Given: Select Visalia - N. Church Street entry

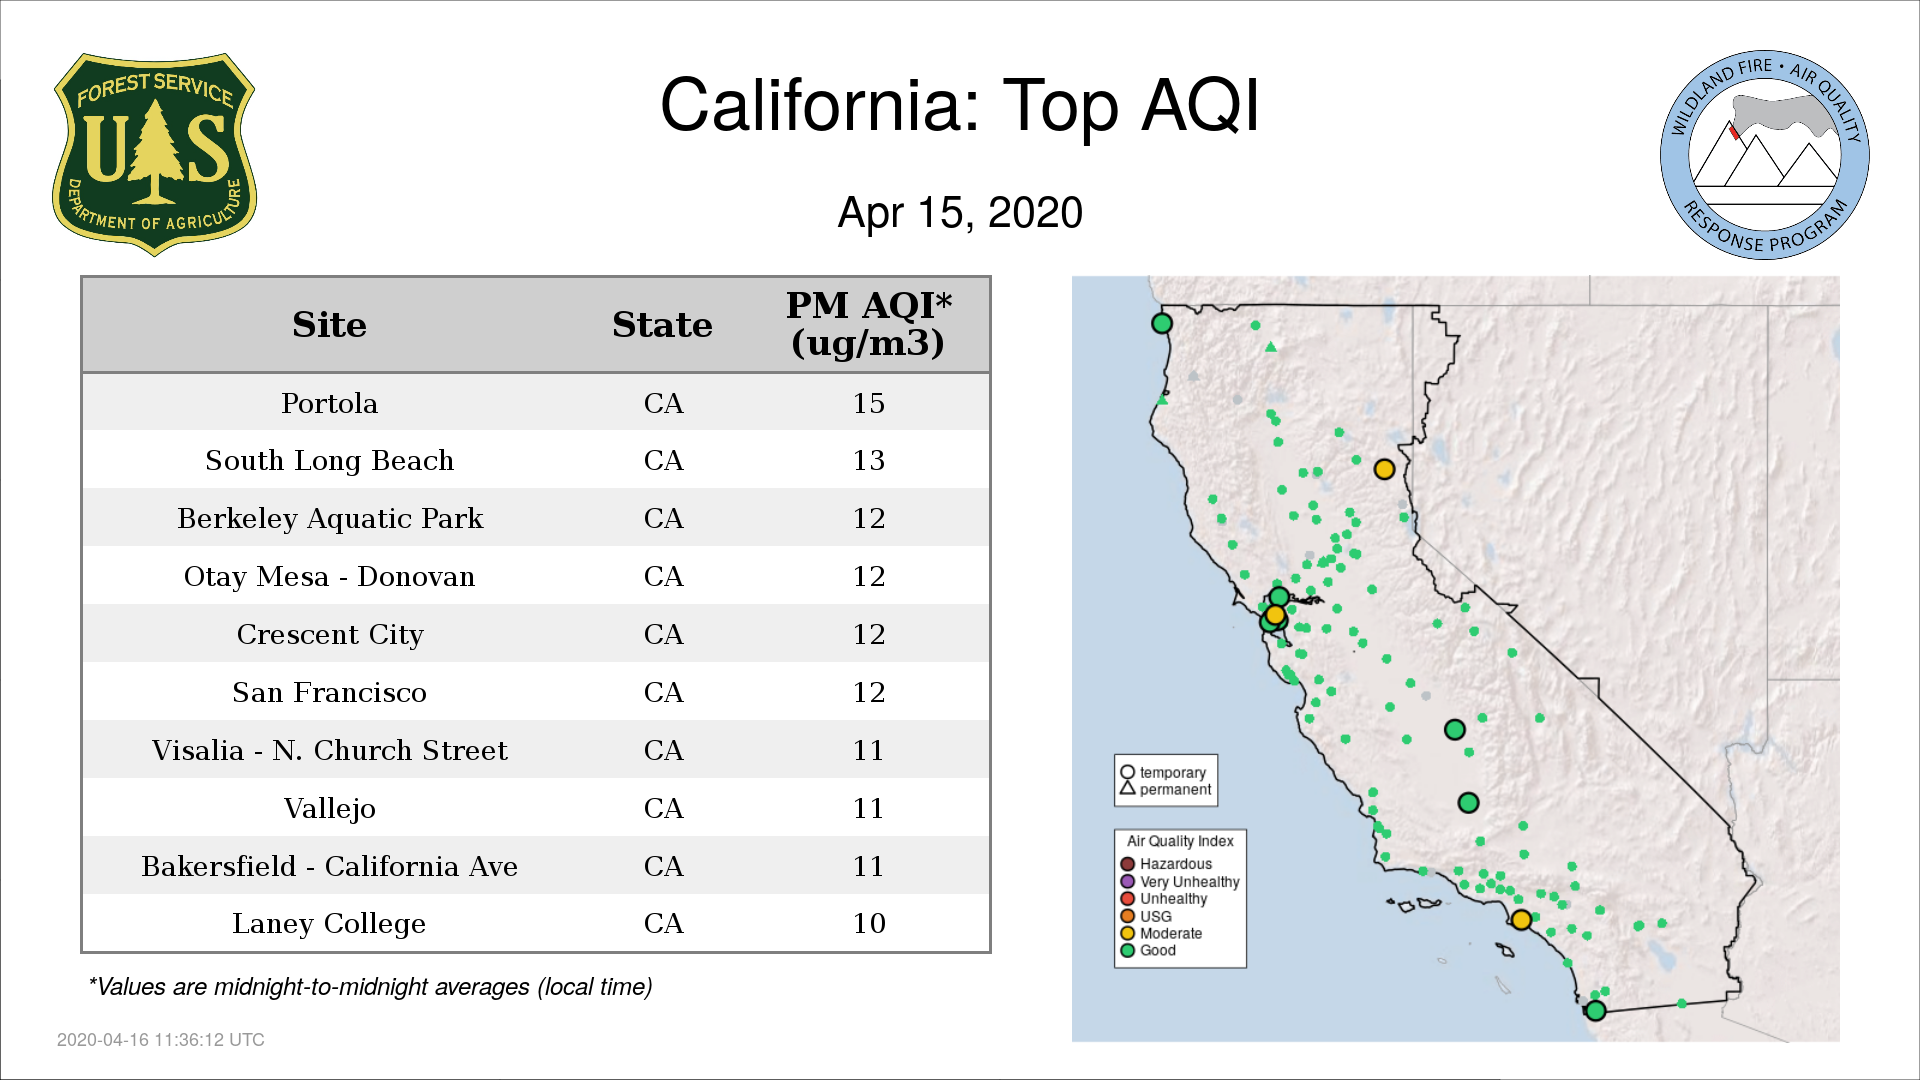Looking at the screenshot, I should [329, 750].
